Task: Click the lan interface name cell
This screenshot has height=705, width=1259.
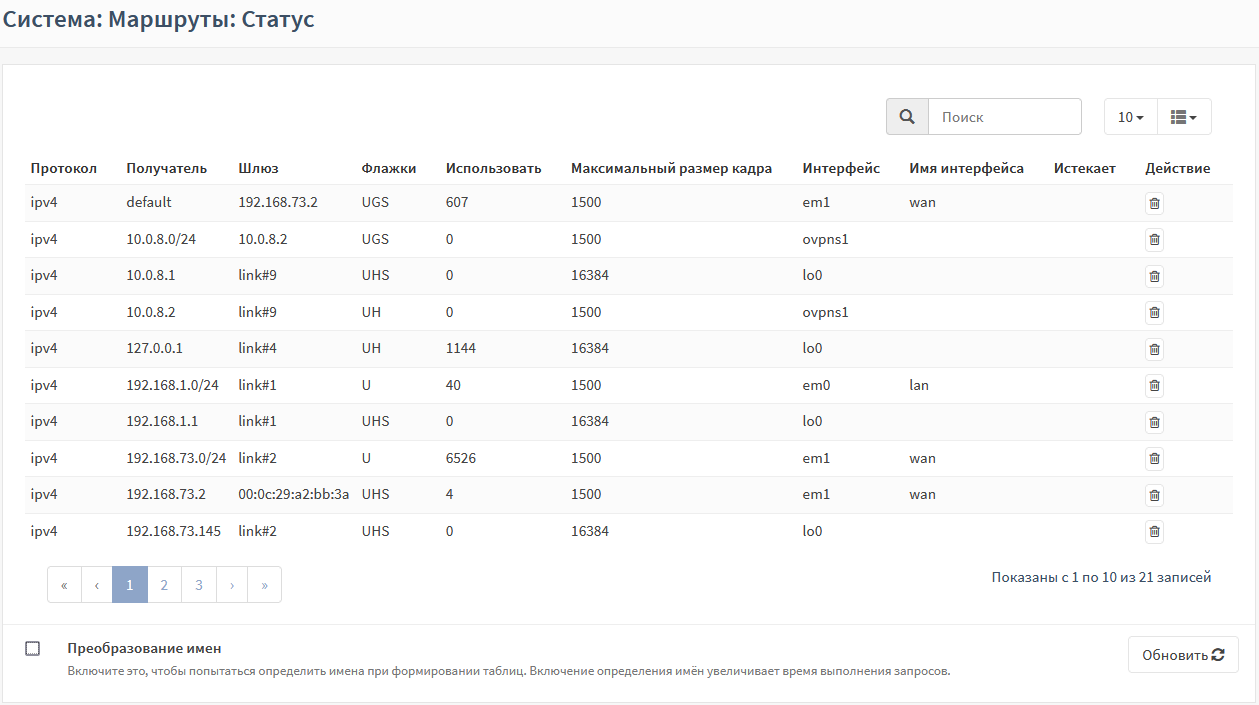Action: click(x=919, y=385)
